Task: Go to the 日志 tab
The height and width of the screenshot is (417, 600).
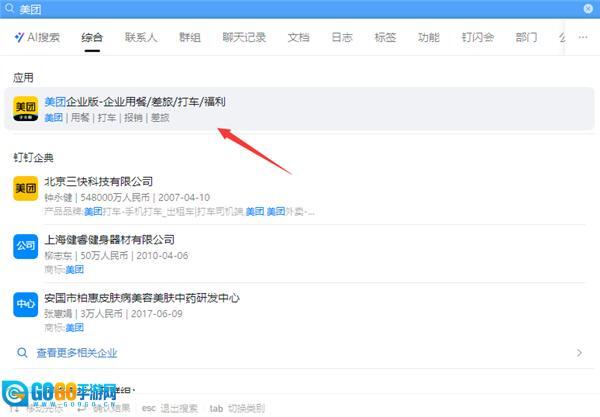Action: (342, 38)
